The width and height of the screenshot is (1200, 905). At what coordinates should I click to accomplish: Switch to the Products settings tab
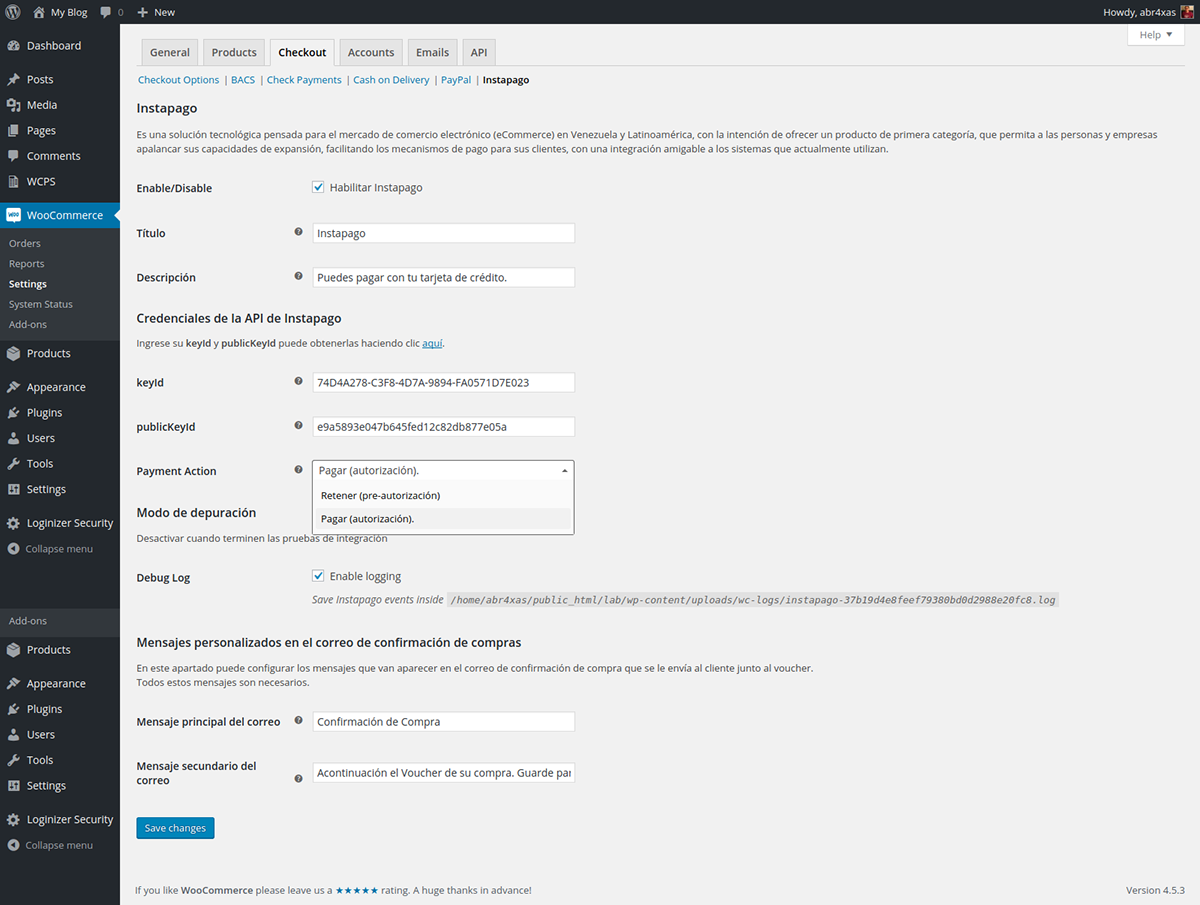pos(234,53)
